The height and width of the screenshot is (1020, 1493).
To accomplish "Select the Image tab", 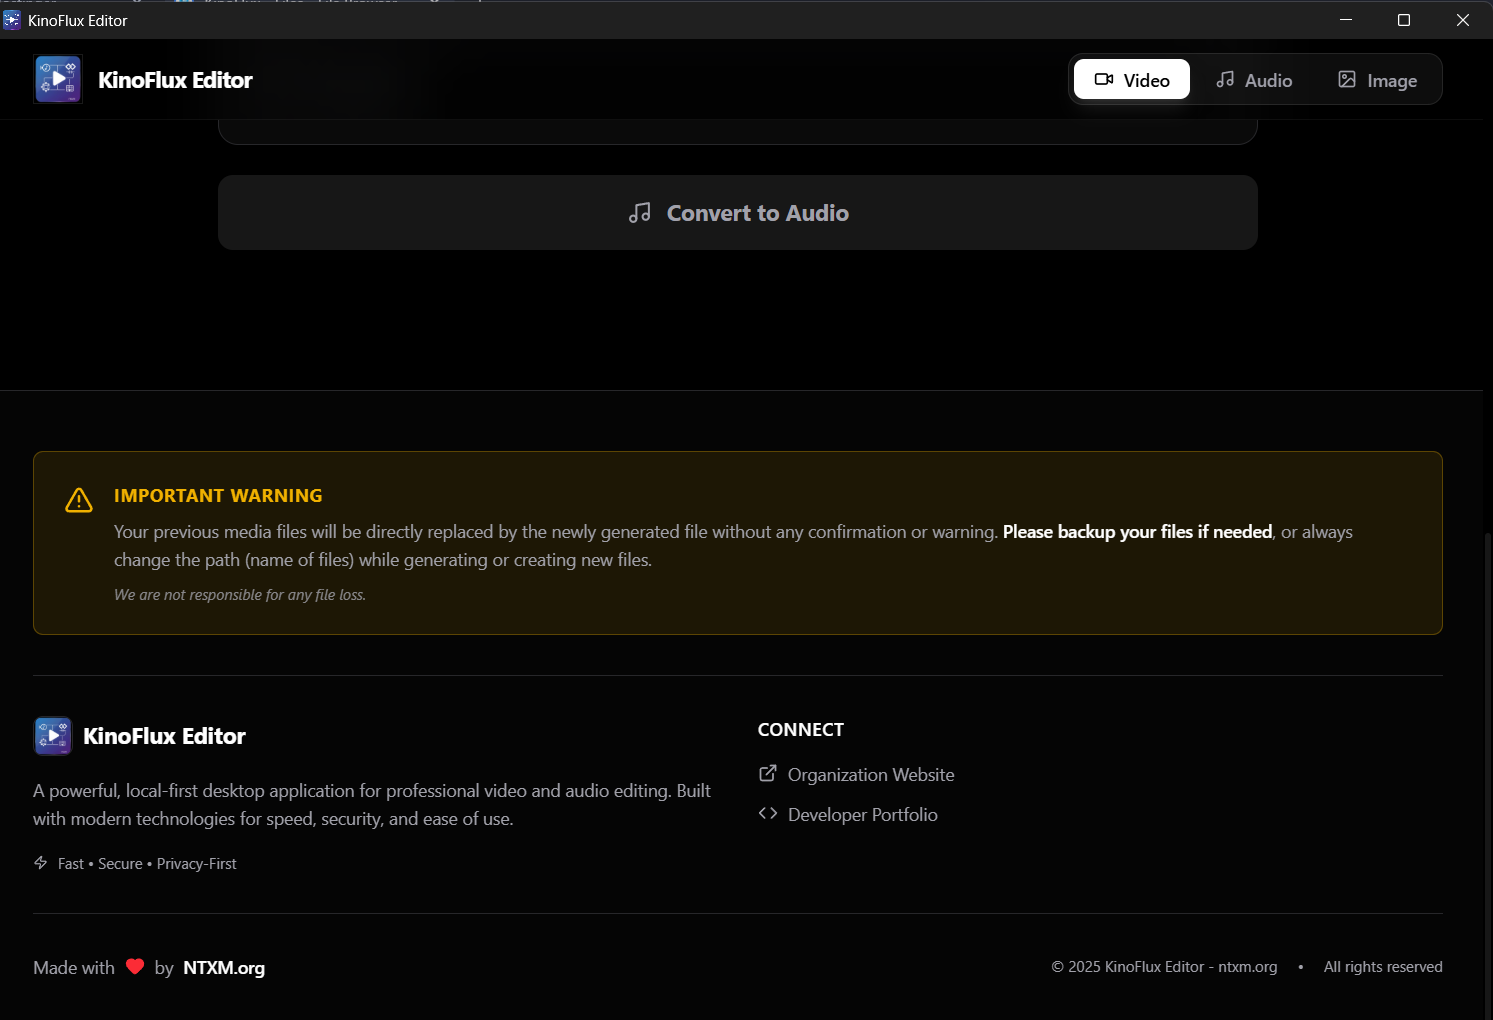I will 1377,80.
